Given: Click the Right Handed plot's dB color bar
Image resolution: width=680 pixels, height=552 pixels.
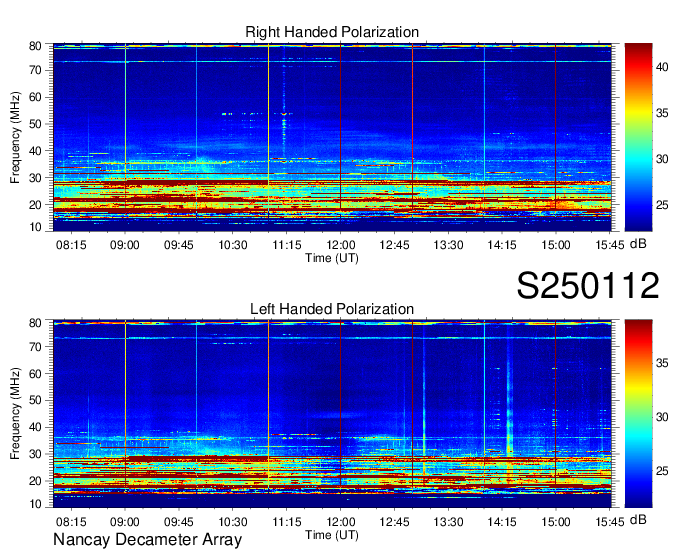Looking at the screenshot, I should (x=638, y=137).
